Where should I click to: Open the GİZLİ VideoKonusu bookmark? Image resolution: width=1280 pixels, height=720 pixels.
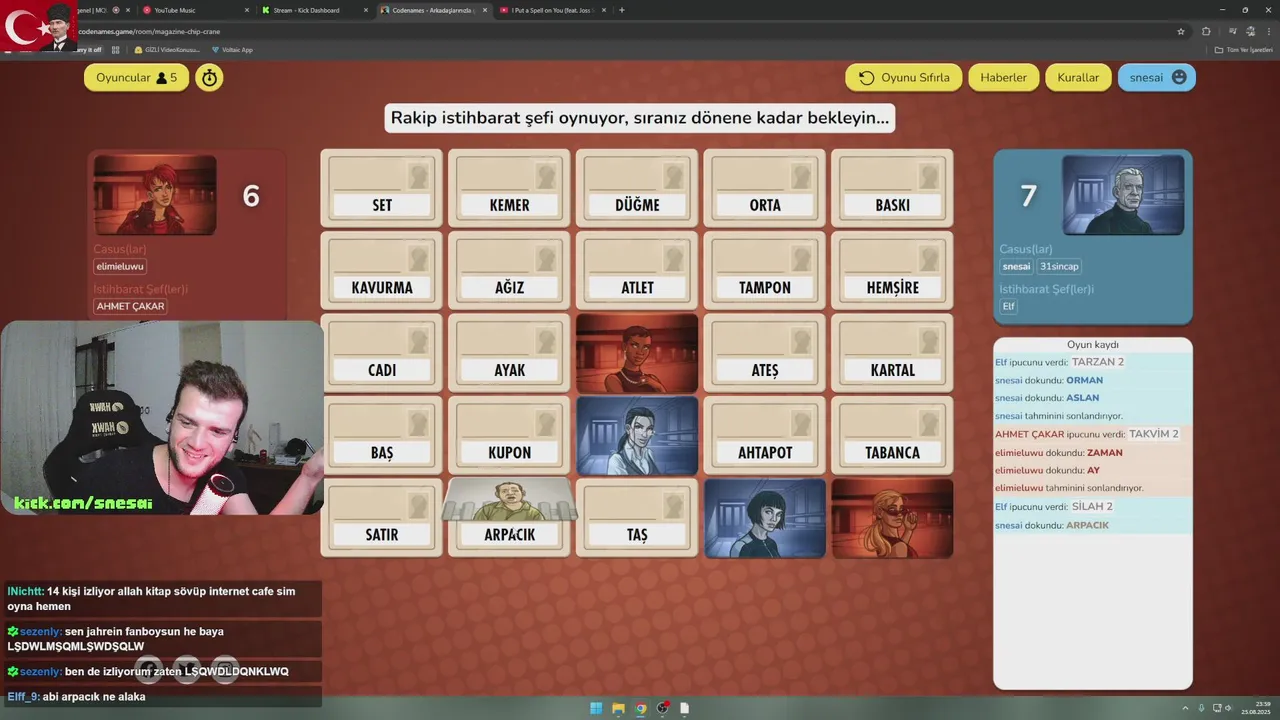tap(166, 49)
